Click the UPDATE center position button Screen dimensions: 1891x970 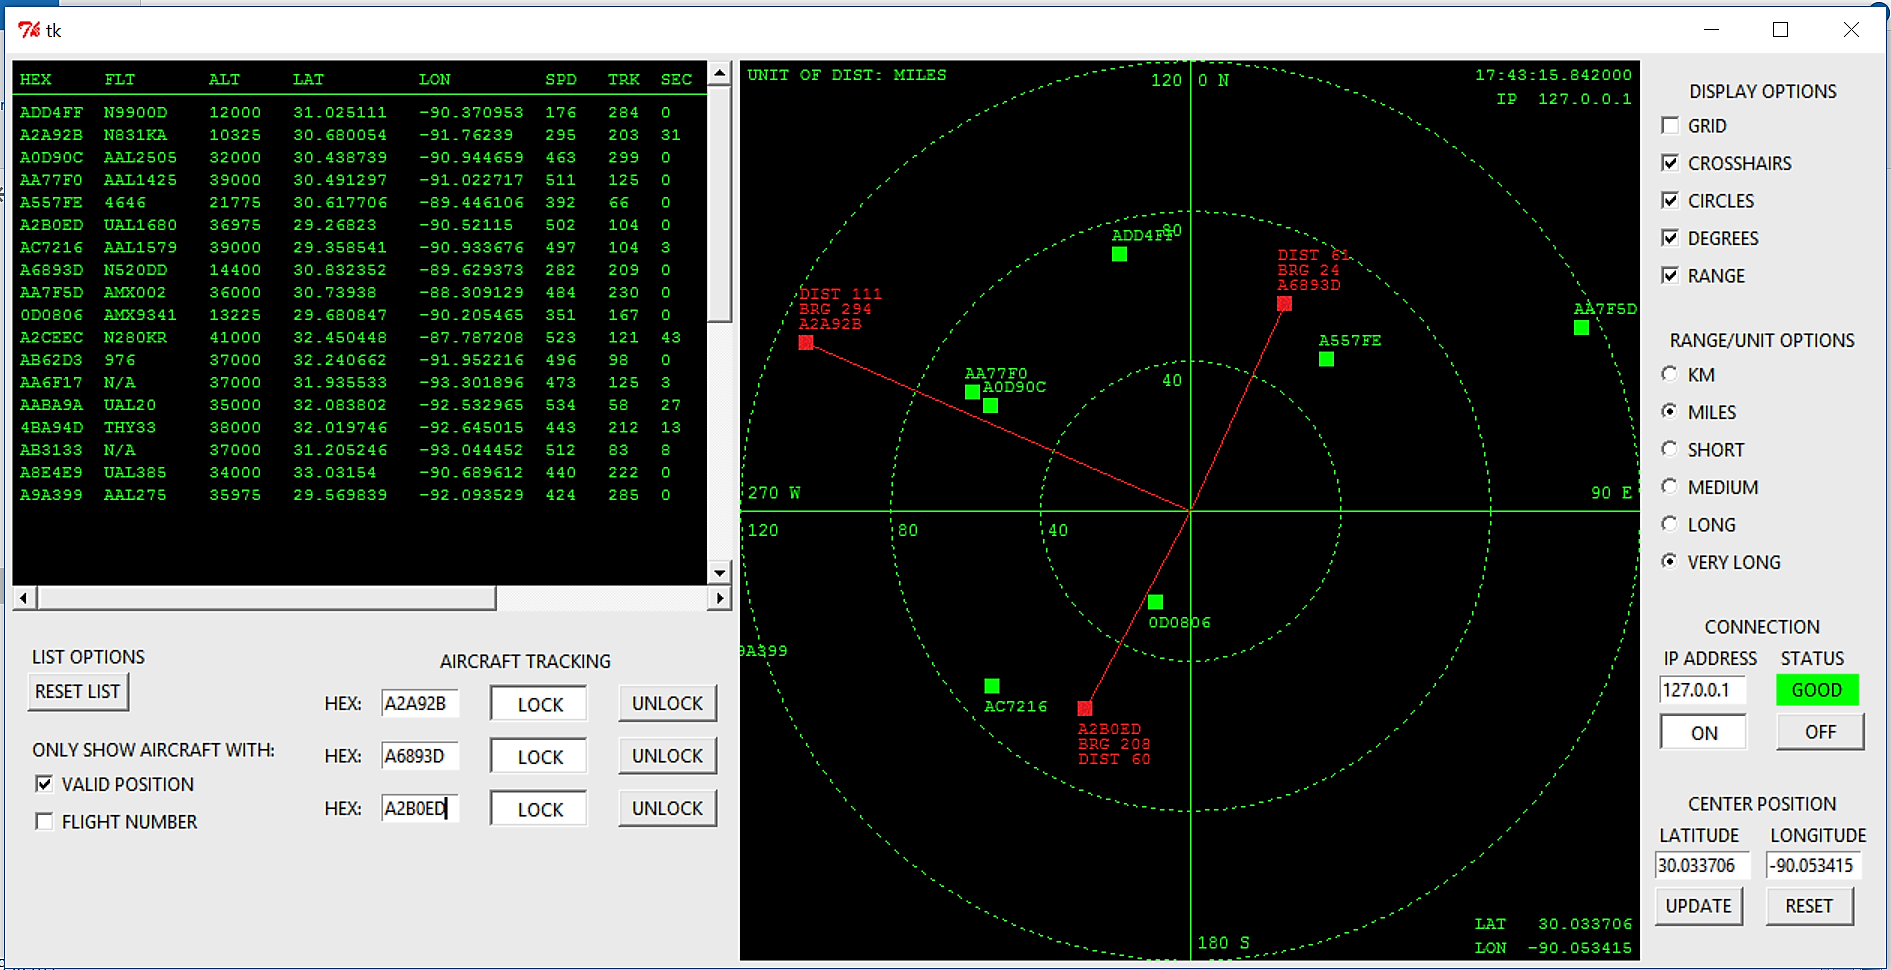(x=1698, y=906)
